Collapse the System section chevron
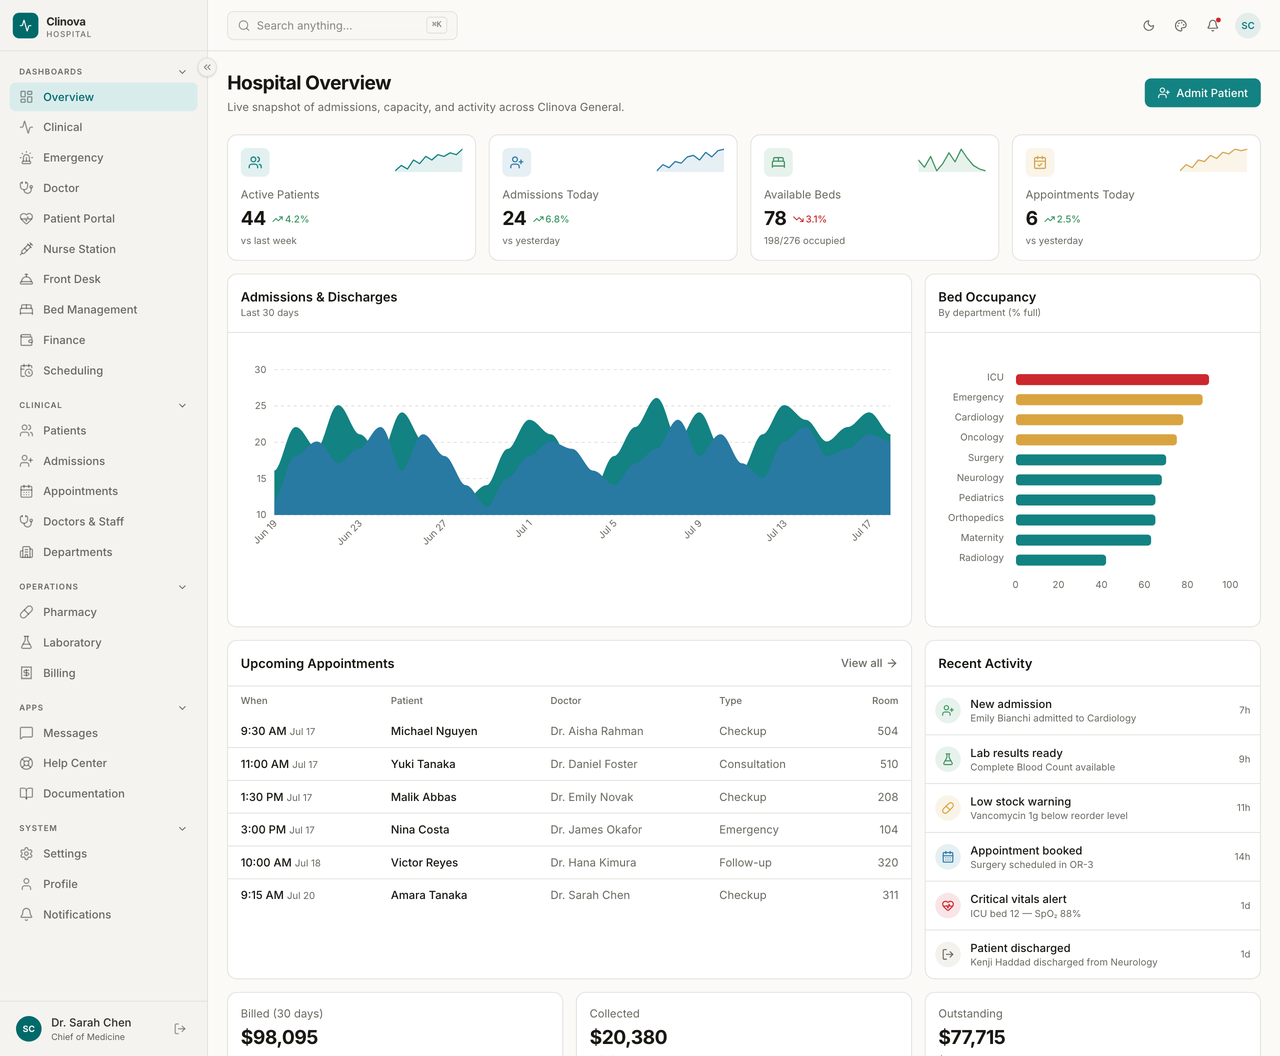 coord(182,829)
